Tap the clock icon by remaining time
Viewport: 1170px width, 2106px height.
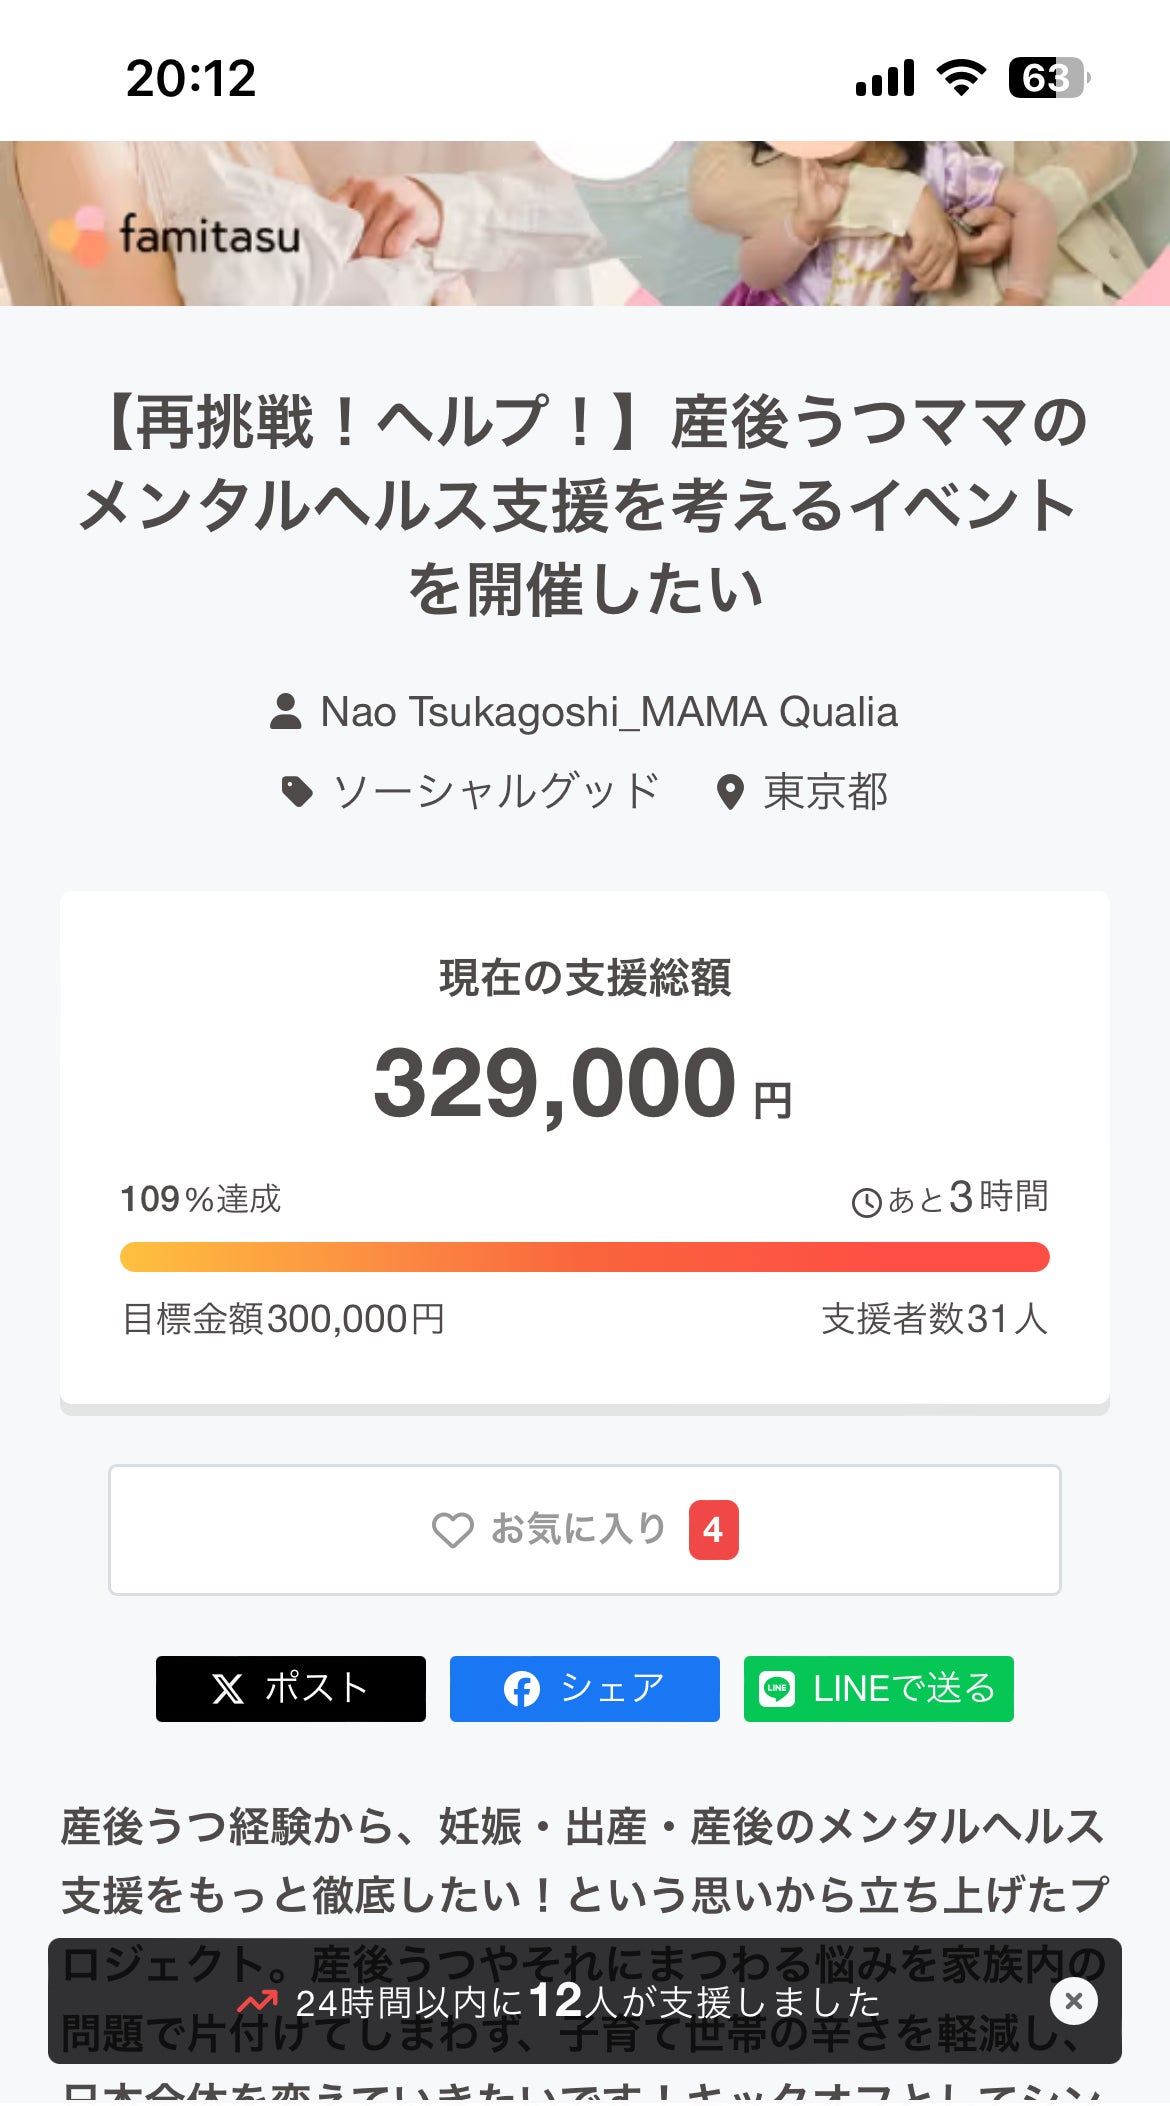(x=866, y=1202)
